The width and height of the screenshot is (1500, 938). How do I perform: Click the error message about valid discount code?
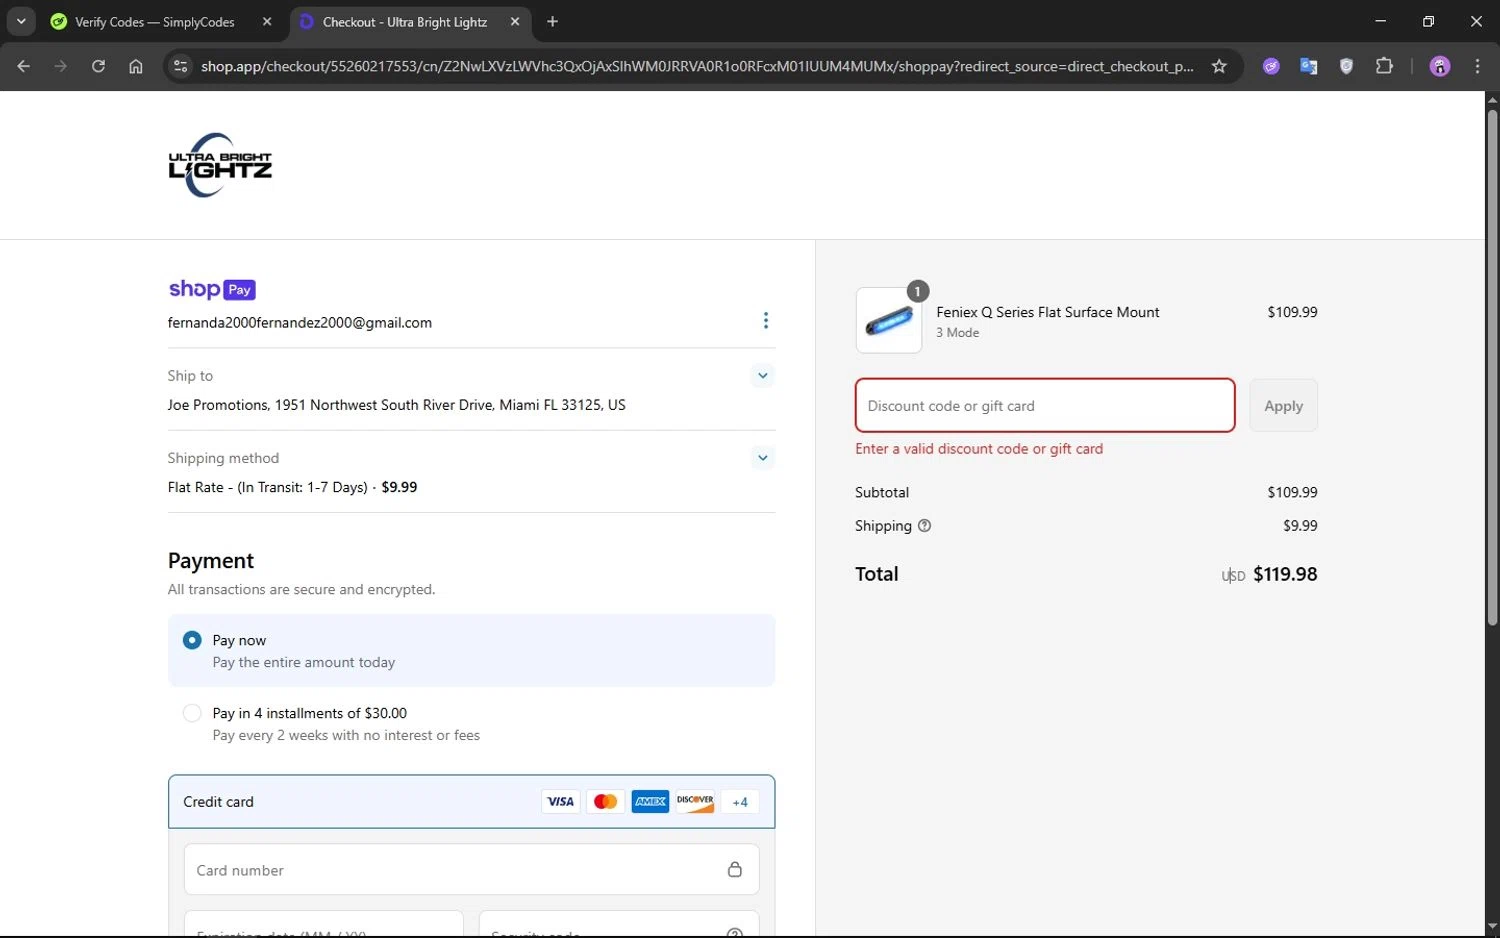pyautogui.click(x=979, y=449)
